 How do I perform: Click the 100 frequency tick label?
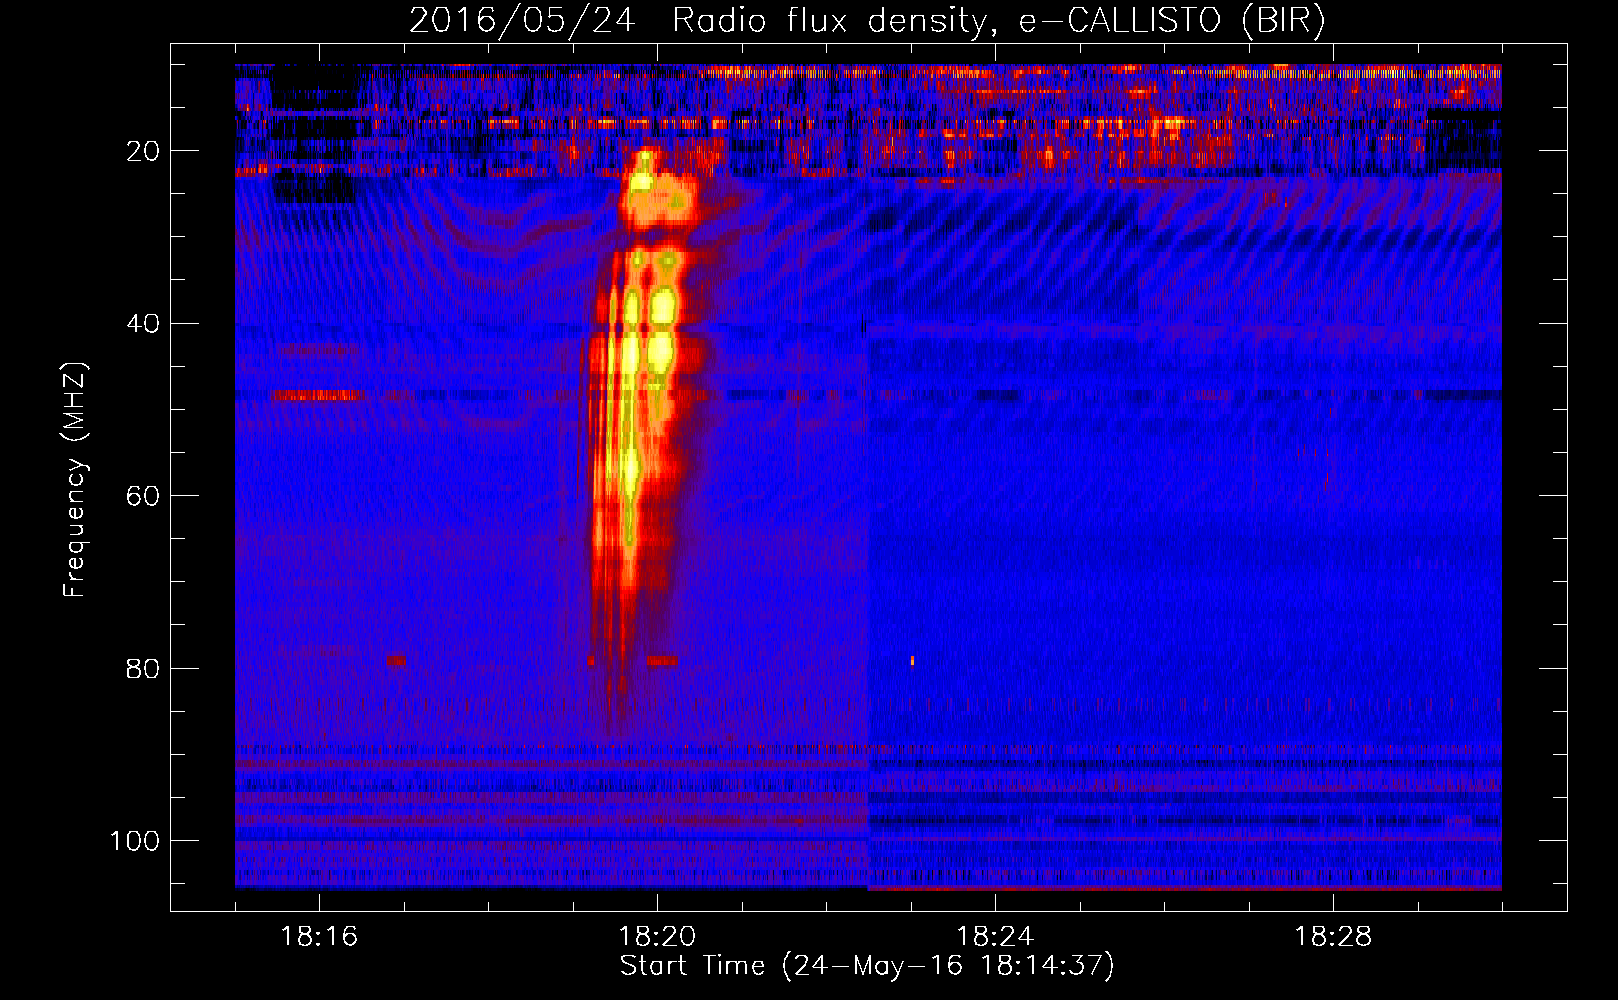click(135, 841)
